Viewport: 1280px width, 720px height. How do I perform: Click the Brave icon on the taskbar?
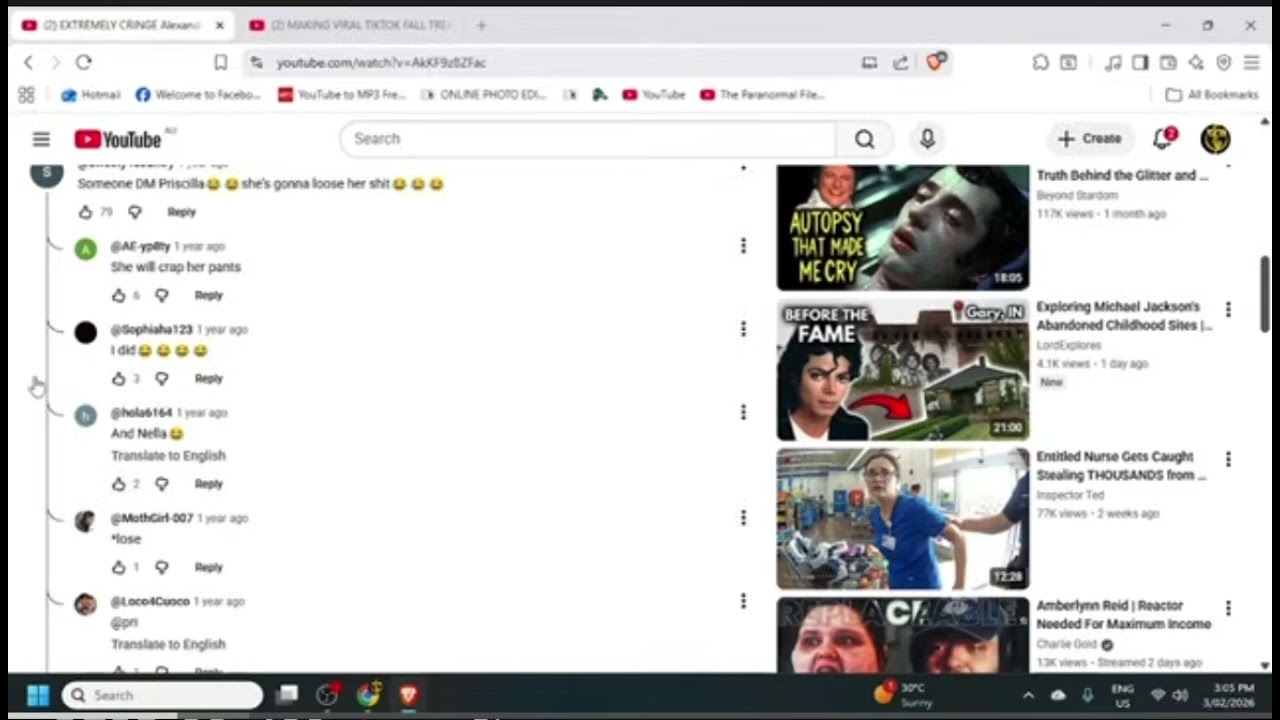point(409,695)
